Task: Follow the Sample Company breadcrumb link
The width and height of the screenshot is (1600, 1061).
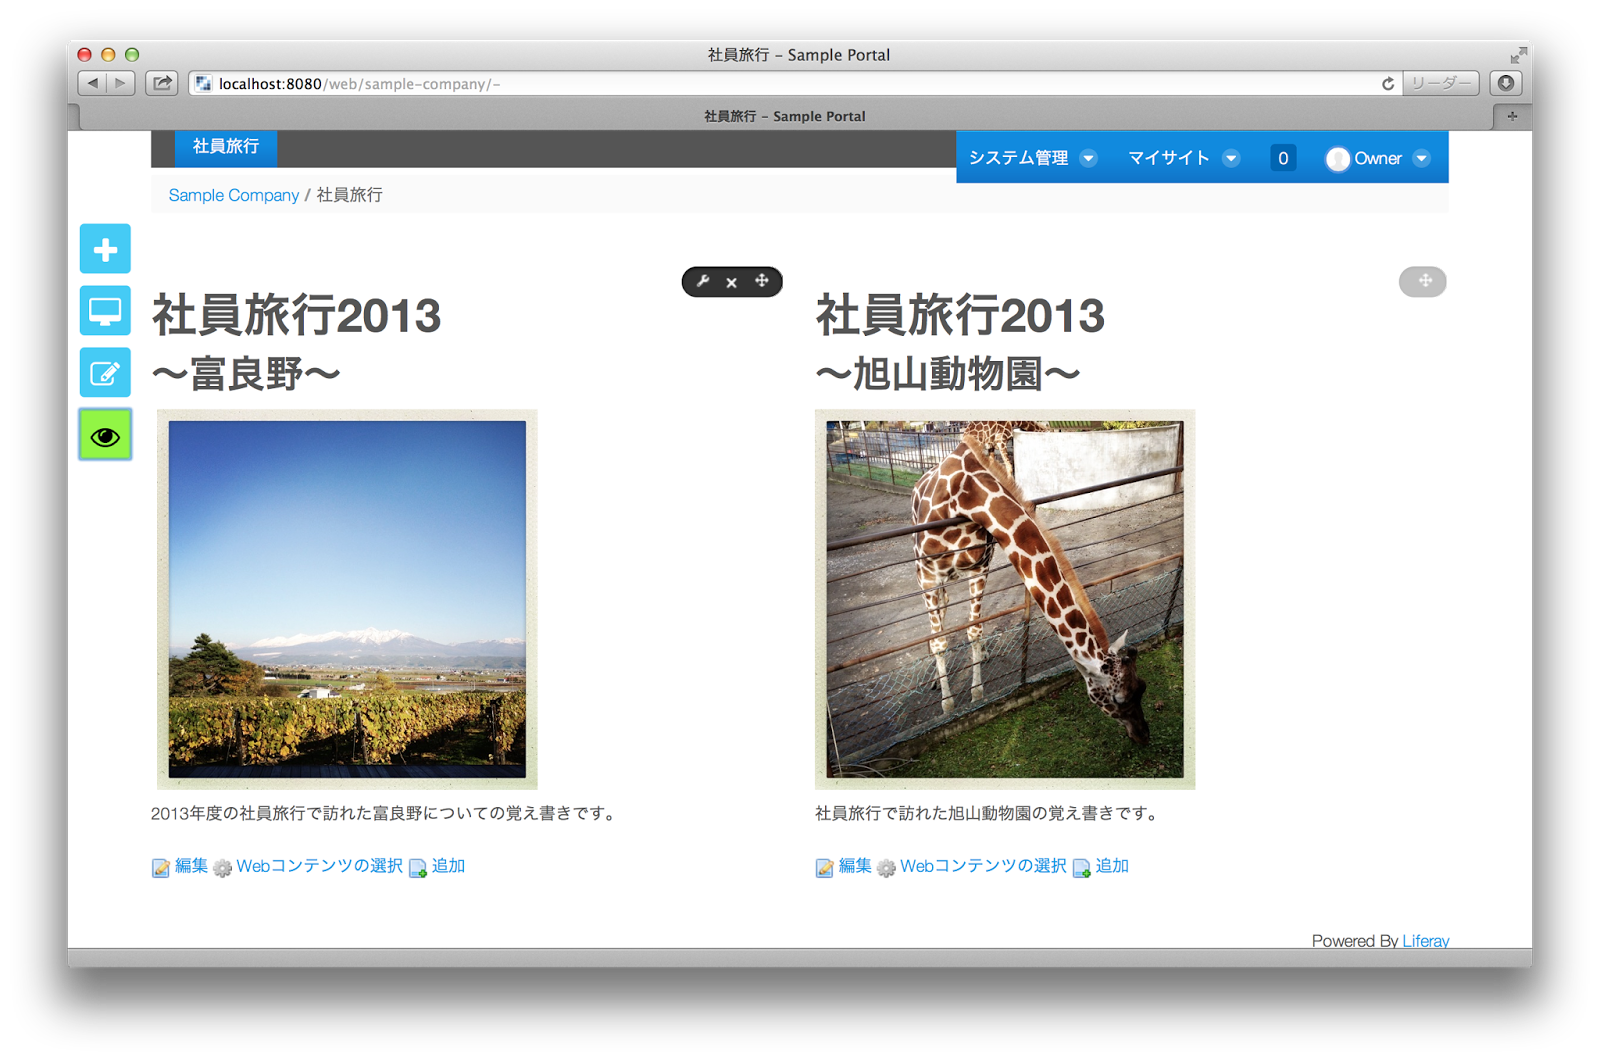Action: coord(234,195)
